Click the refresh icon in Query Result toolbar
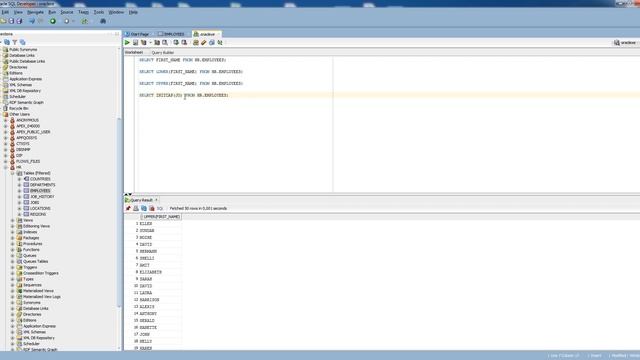Screen dimensions: 640x360 [144, 208]
